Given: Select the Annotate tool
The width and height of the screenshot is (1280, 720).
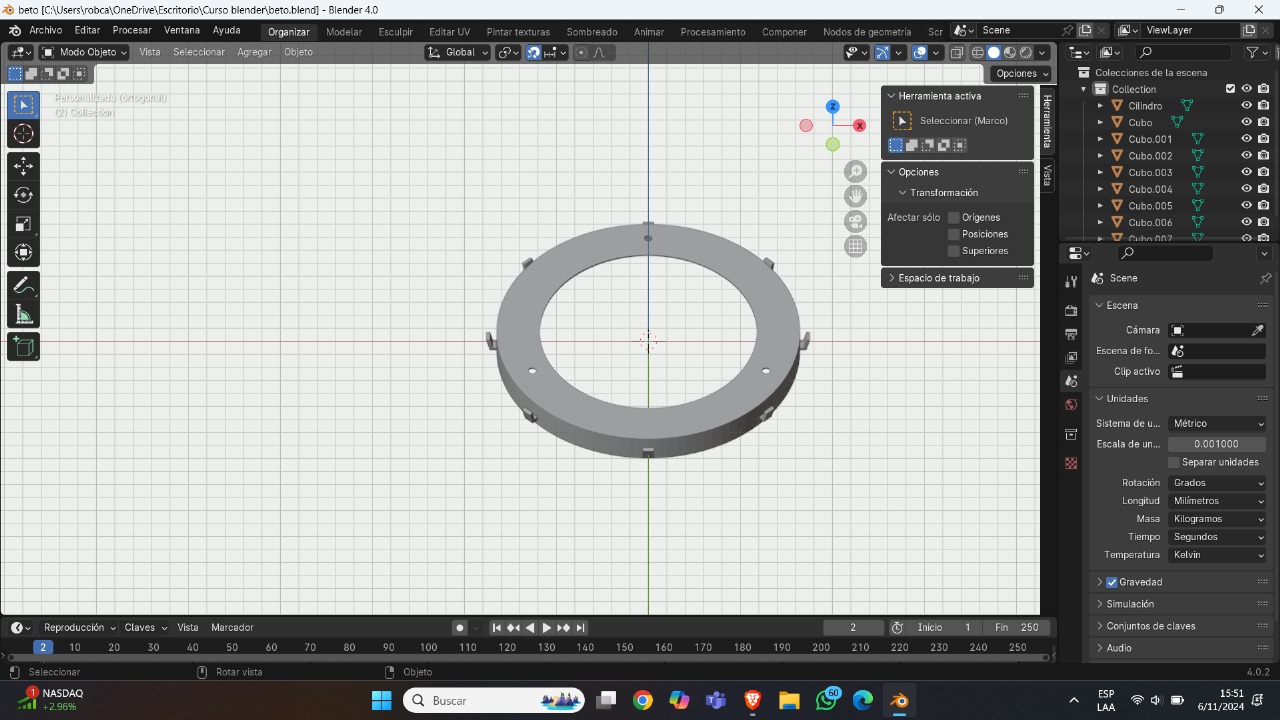Looking at the screenshot, I should coord(24,286).
